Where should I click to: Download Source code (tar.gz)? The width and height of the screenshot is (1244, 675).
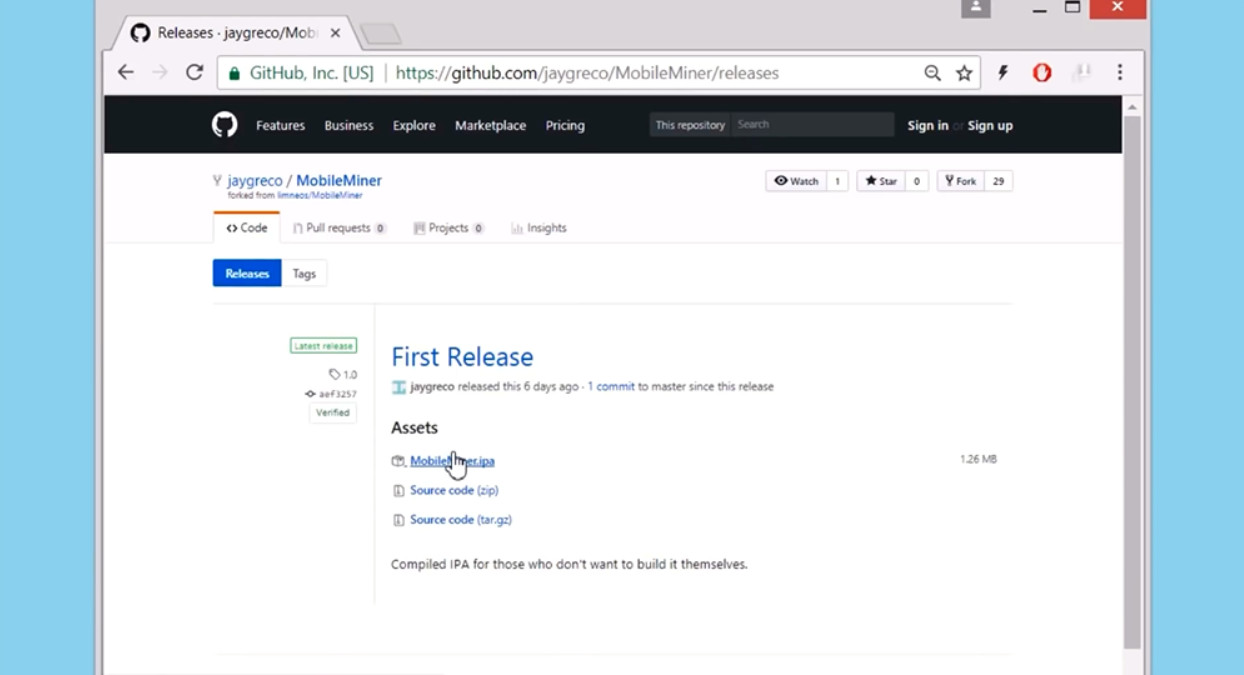pos(461,520)
